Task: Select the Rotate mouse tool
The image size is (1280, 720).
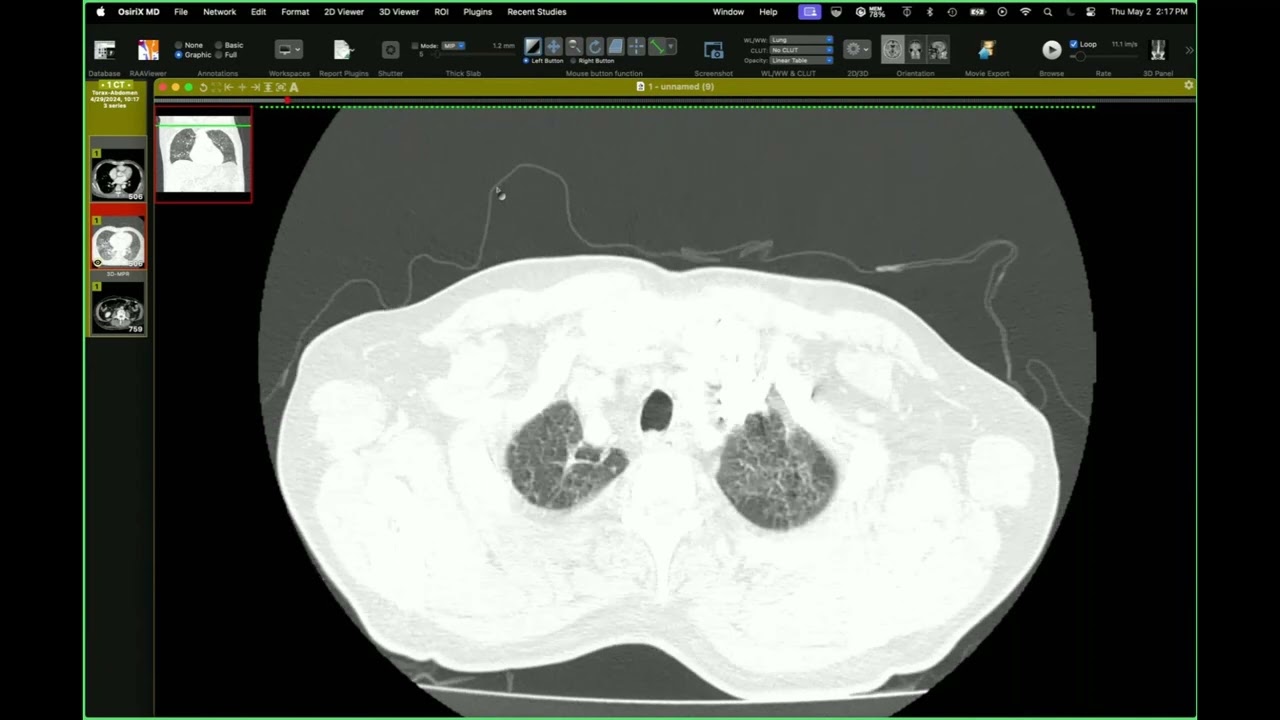Action: click(595, 47)
